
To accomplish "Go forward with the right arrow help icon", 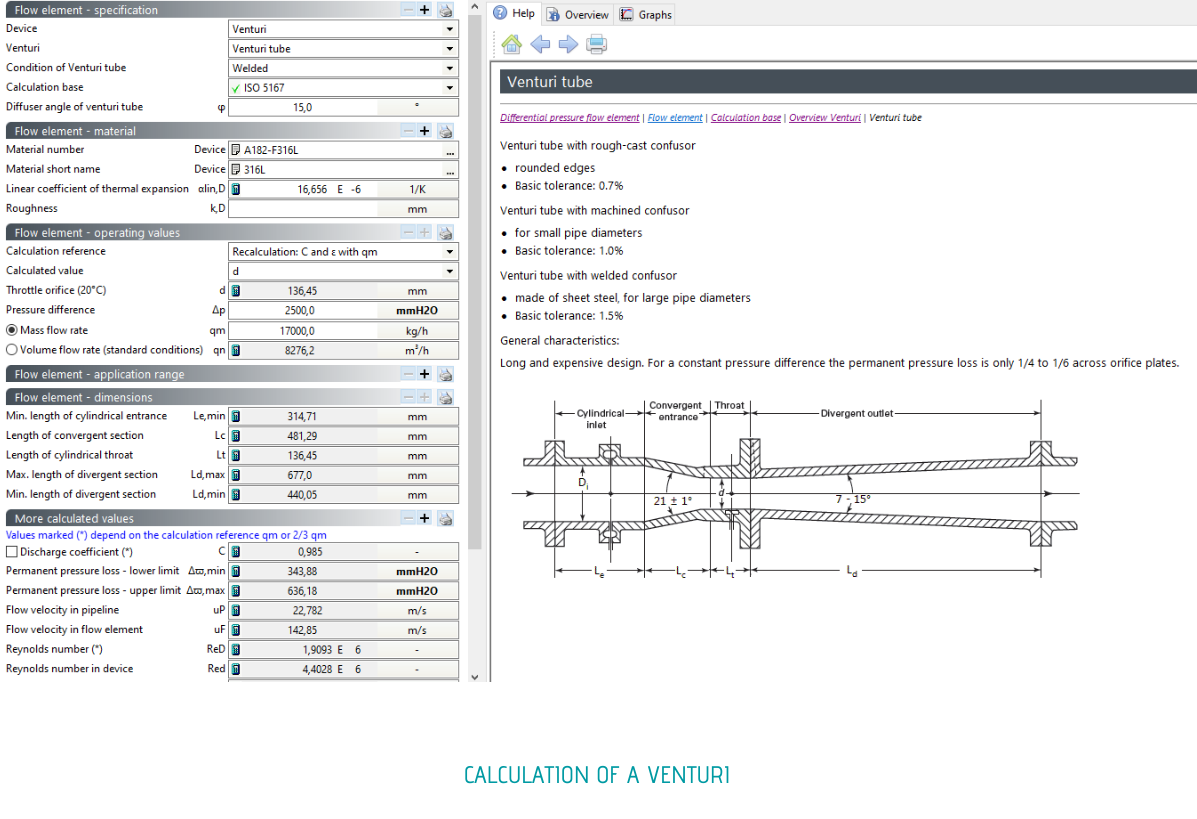I will click(x=568, y=44).
